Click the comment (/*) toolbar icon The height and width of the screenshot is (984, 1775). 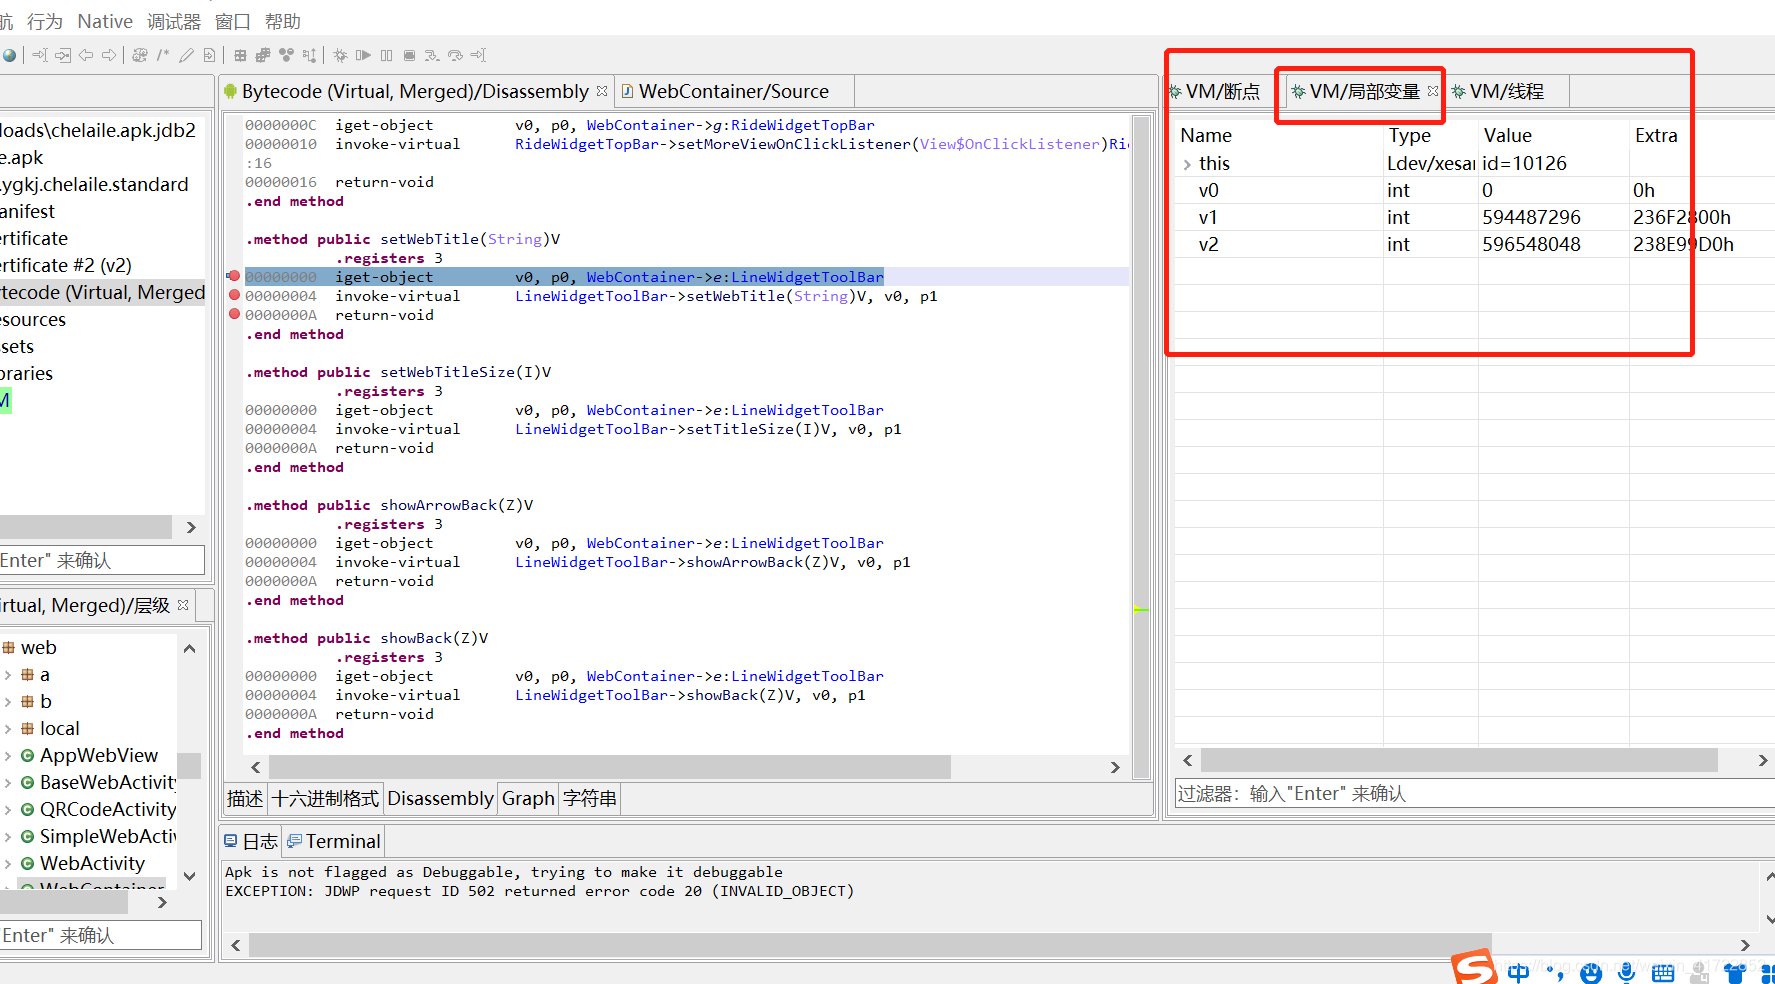pyautogui.click(x=163, y=56)
